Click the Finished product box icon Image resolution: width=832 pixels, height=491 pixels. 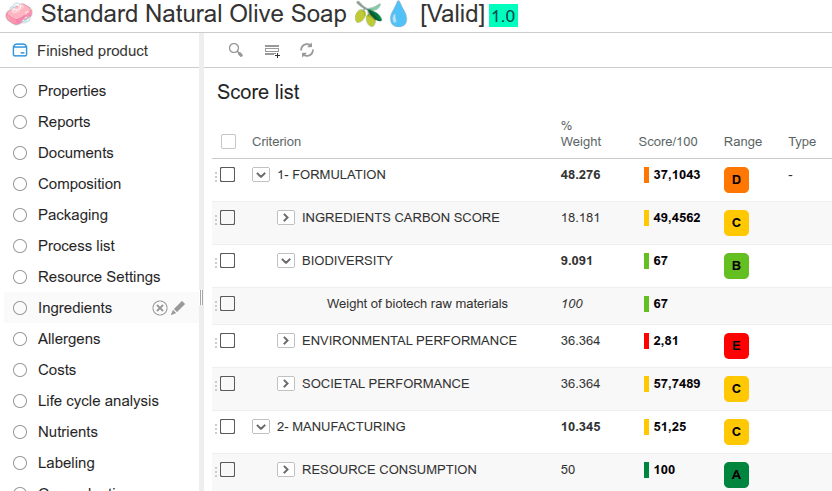[x=20, y=51]
